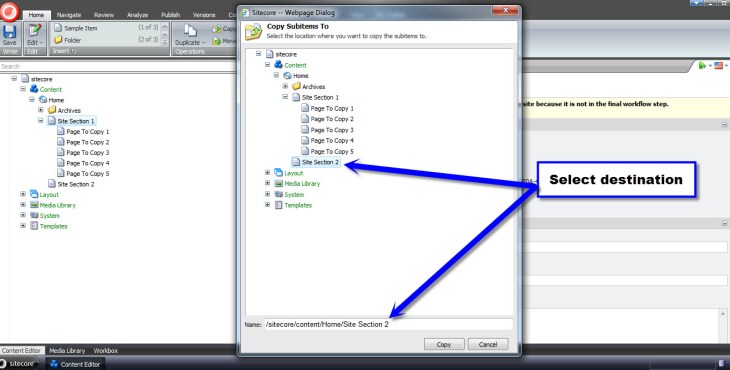Expand Layout in background tree
The width and height of the screenshot is (730, 370).
(23, 194)
